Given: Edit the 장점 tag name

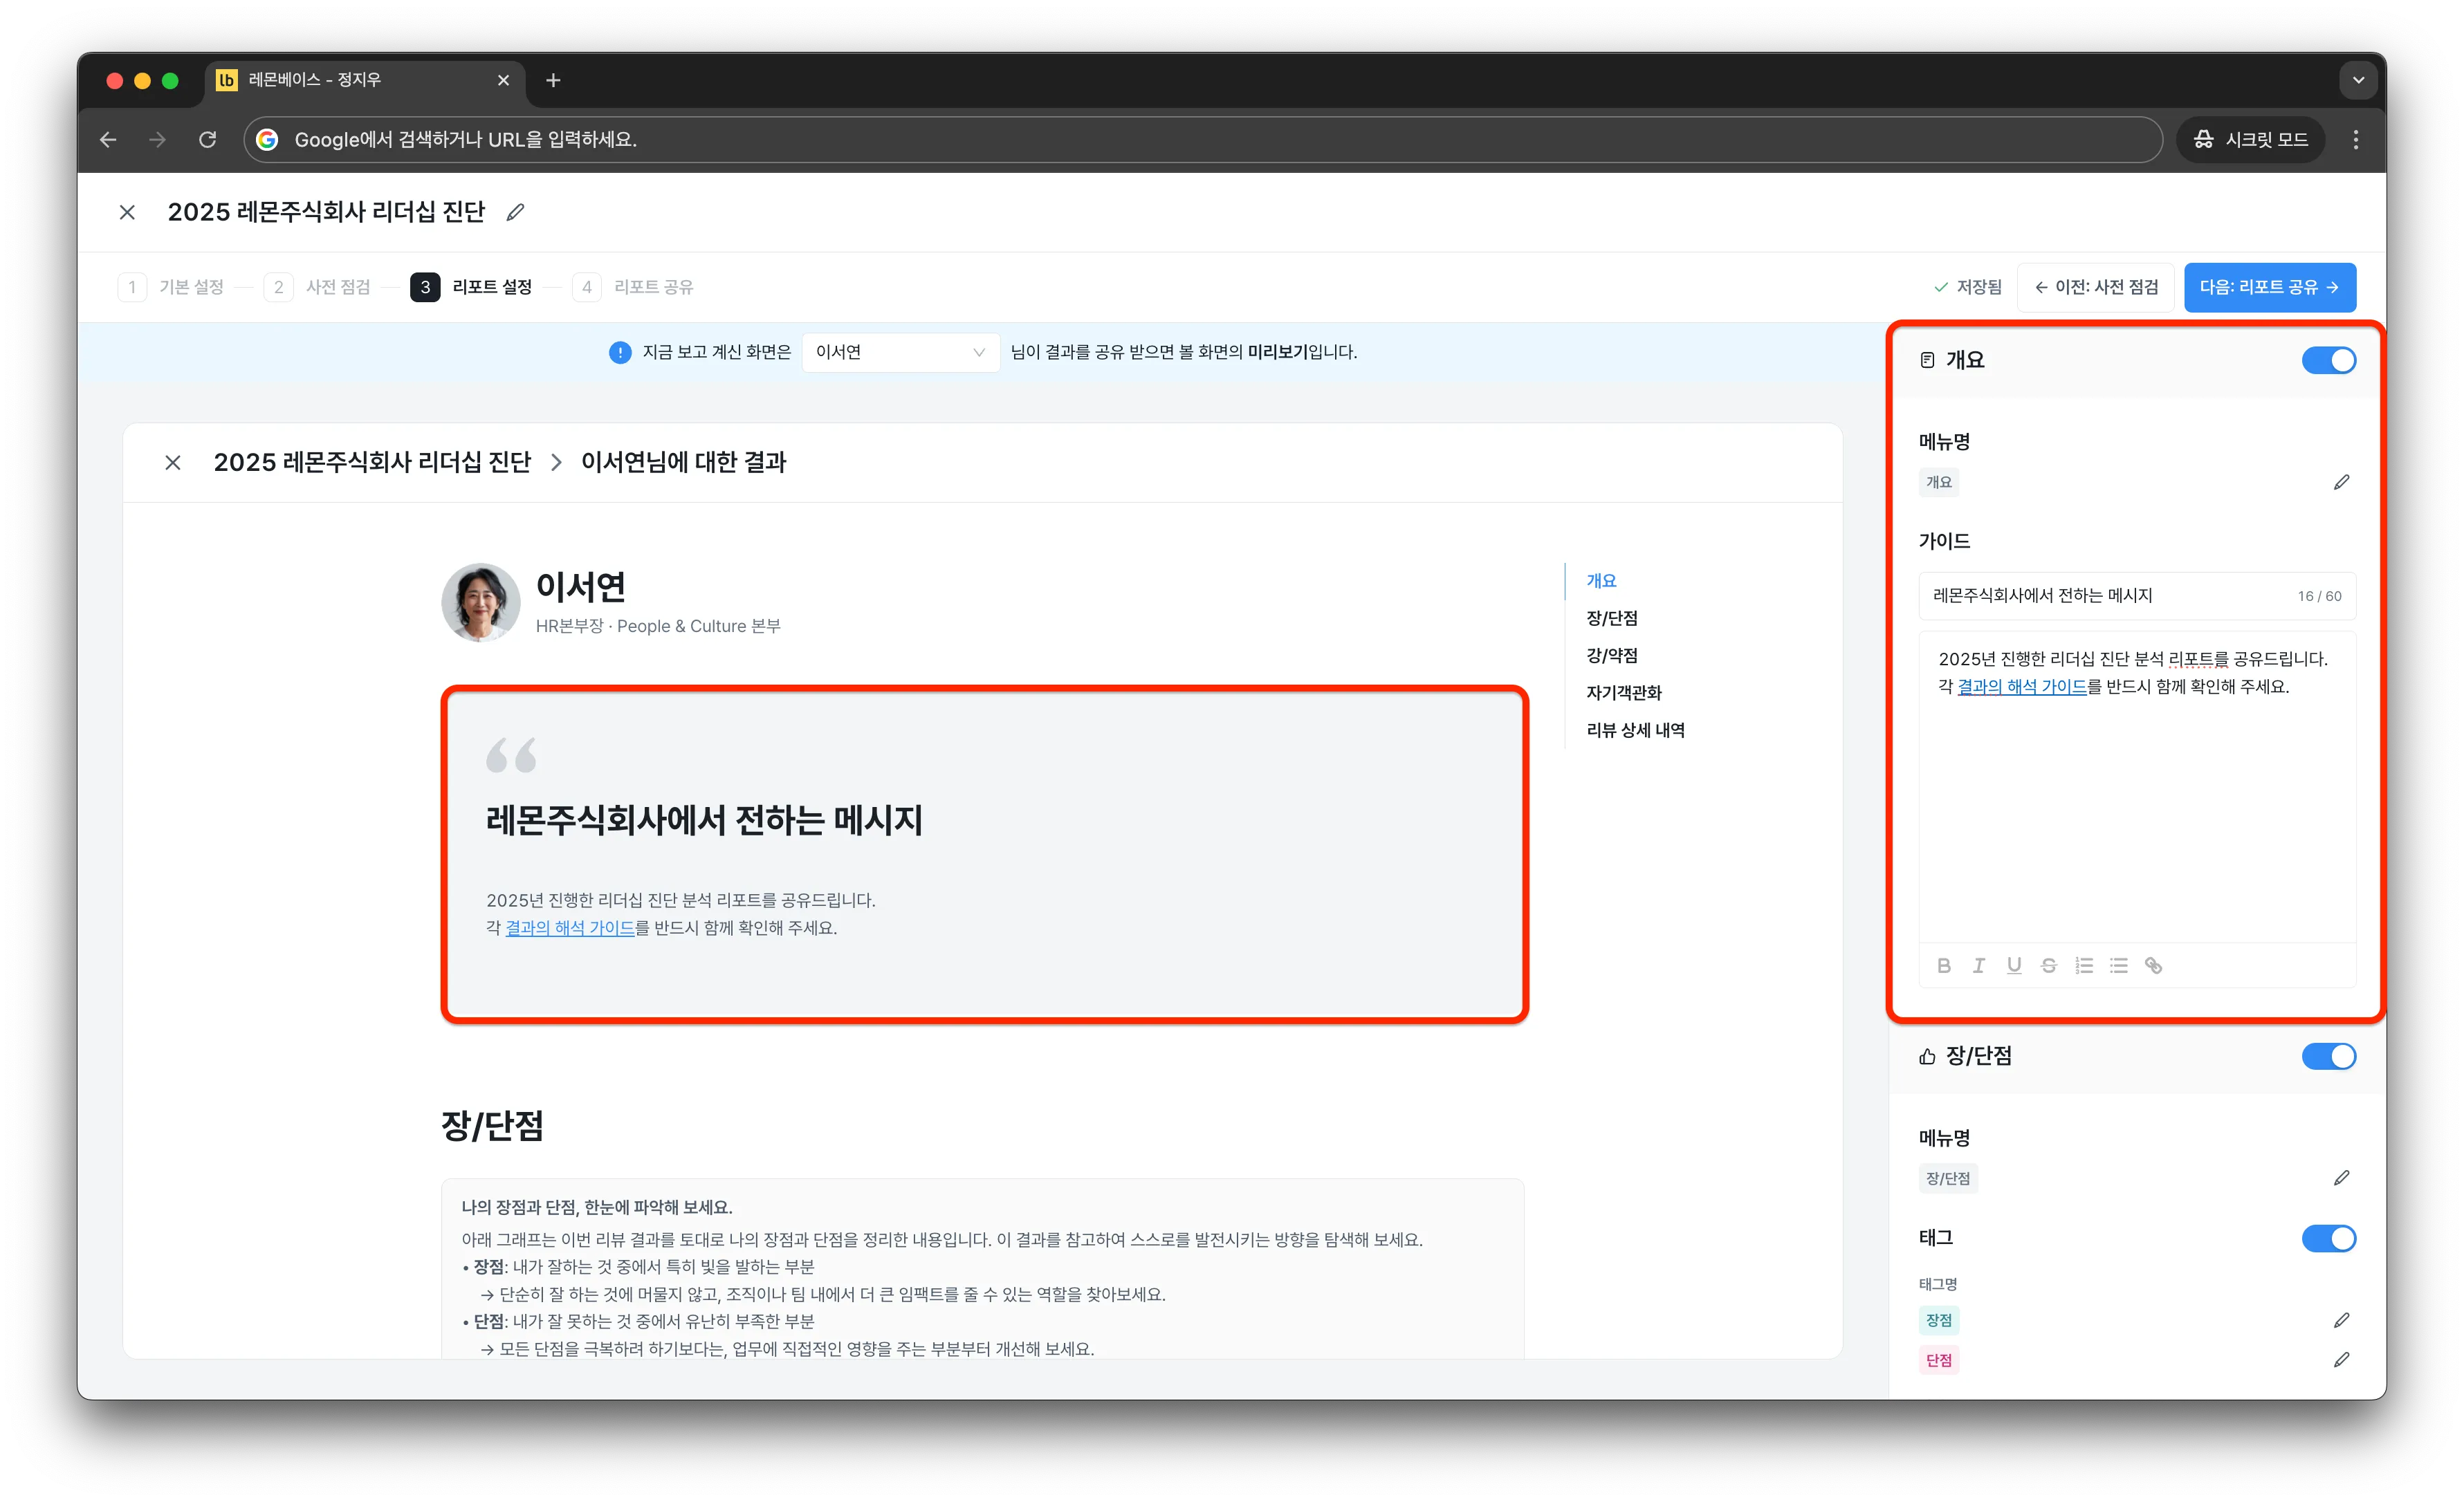Looking at the screenshot, I should coord(2341,1320).
